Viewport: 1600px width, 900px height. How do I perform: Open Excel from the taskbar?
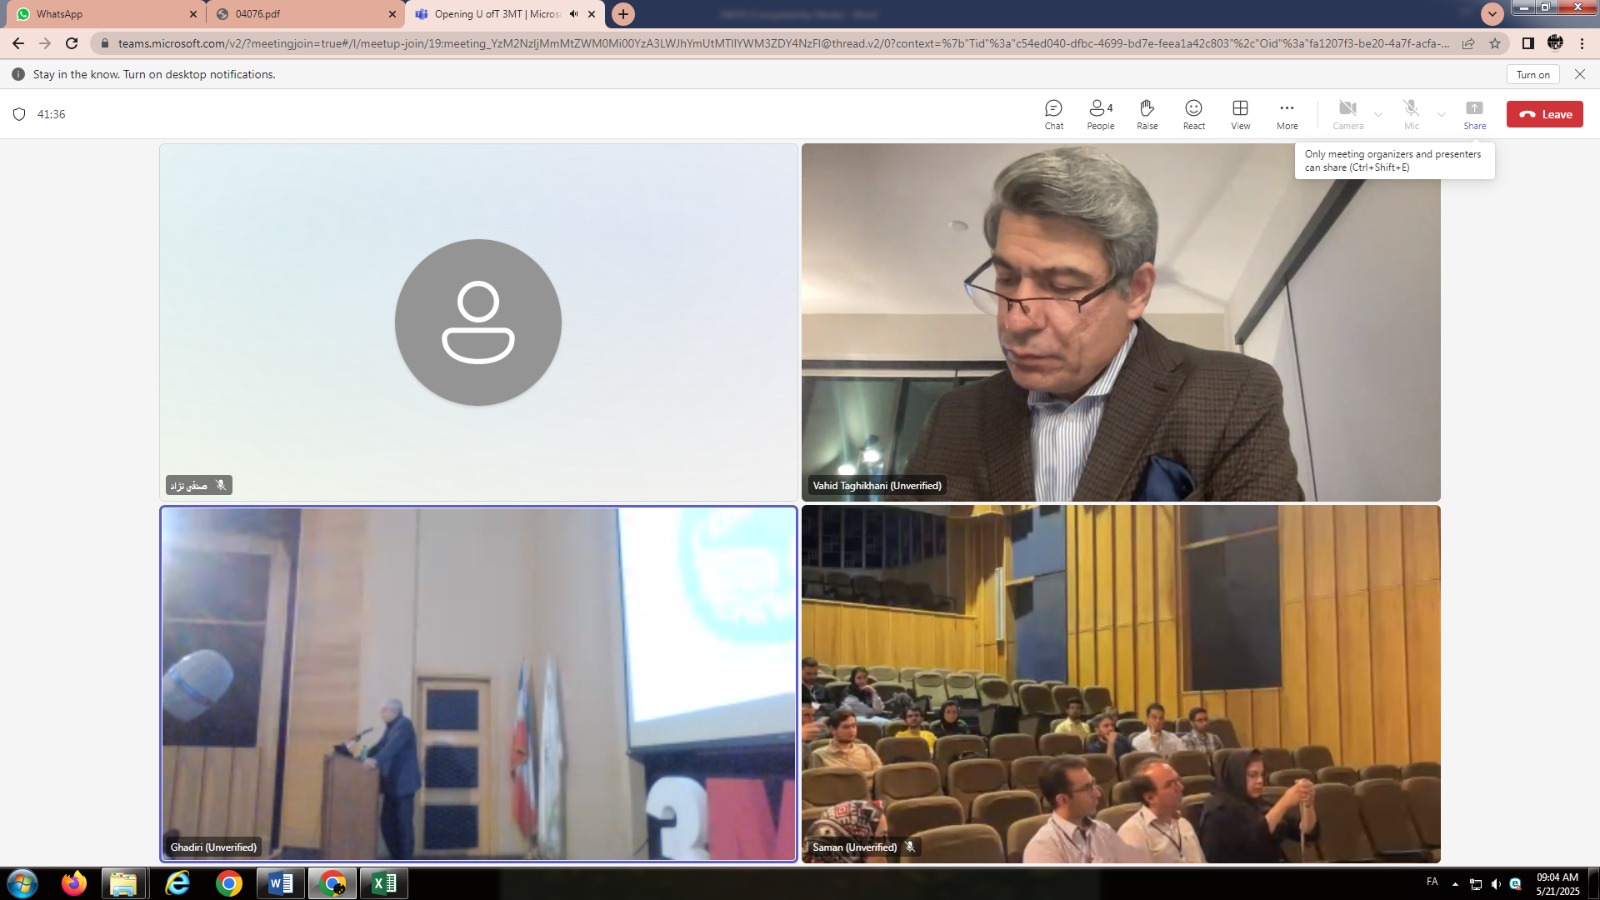tap(384, 883)
